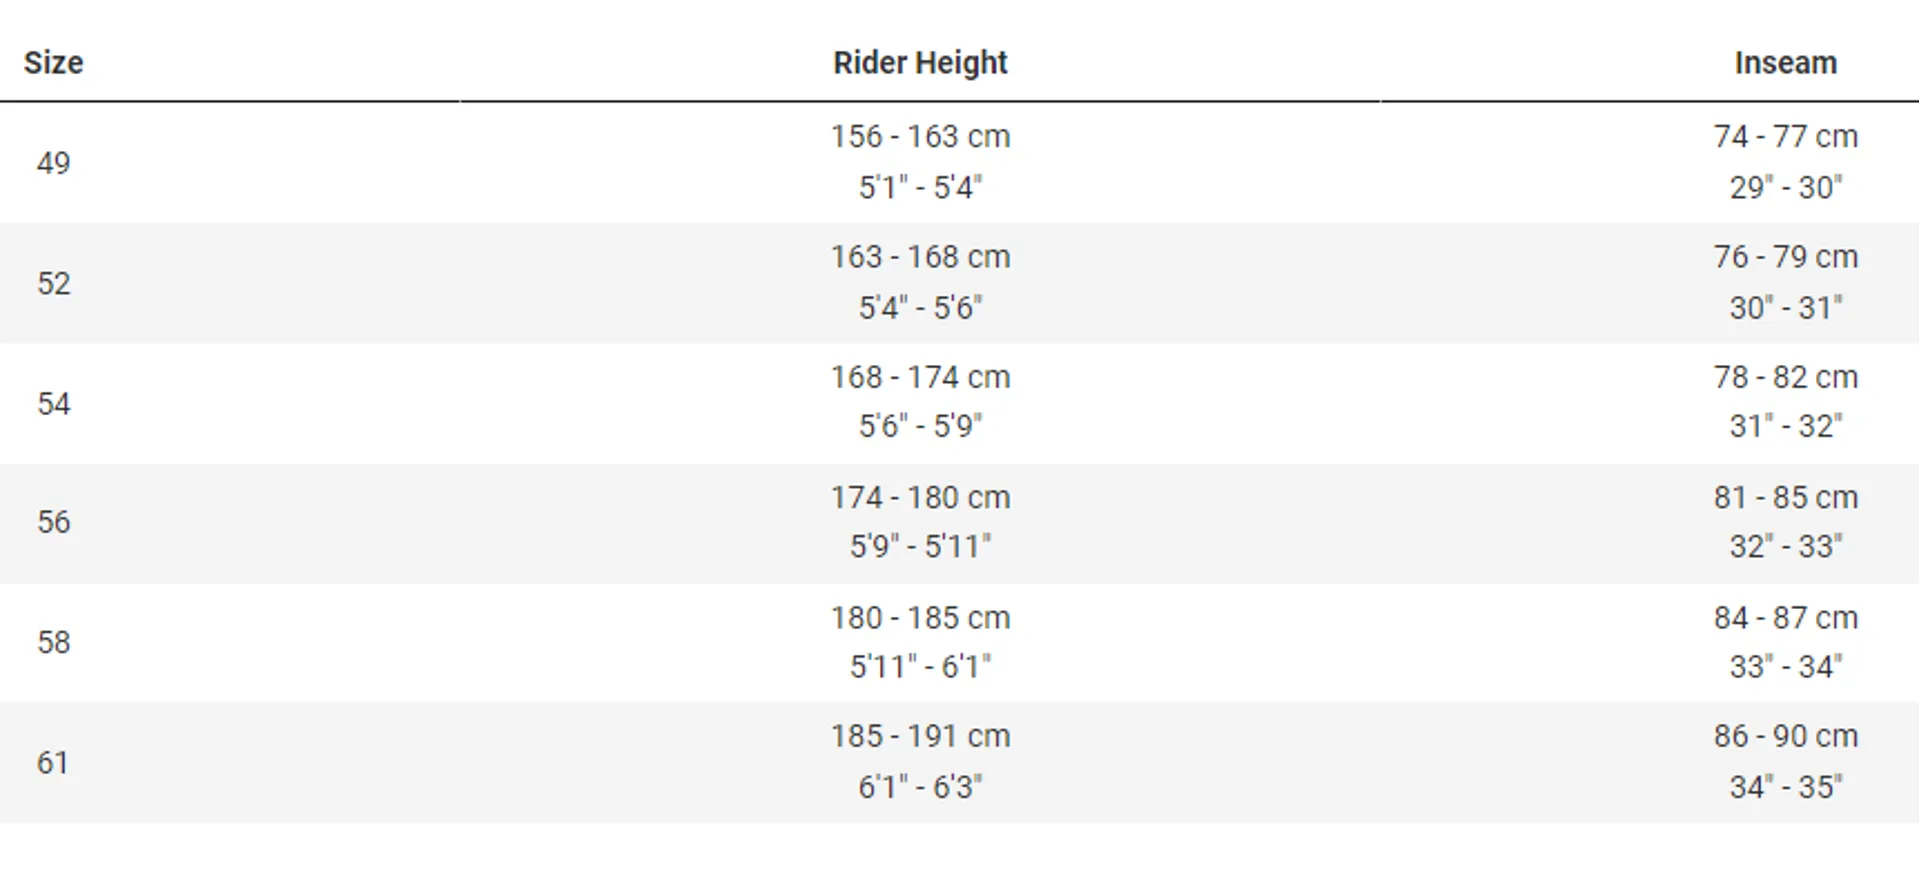Click the 5'11" - 6'1" height value
Screen dimensions: 1920x876
pos(920,666)
